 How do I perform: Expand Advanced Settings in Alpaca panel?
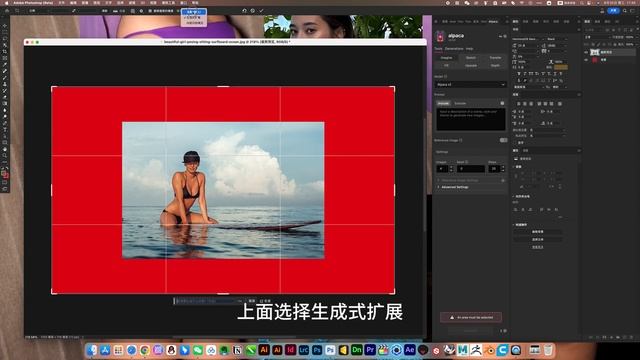click(454, 187)
